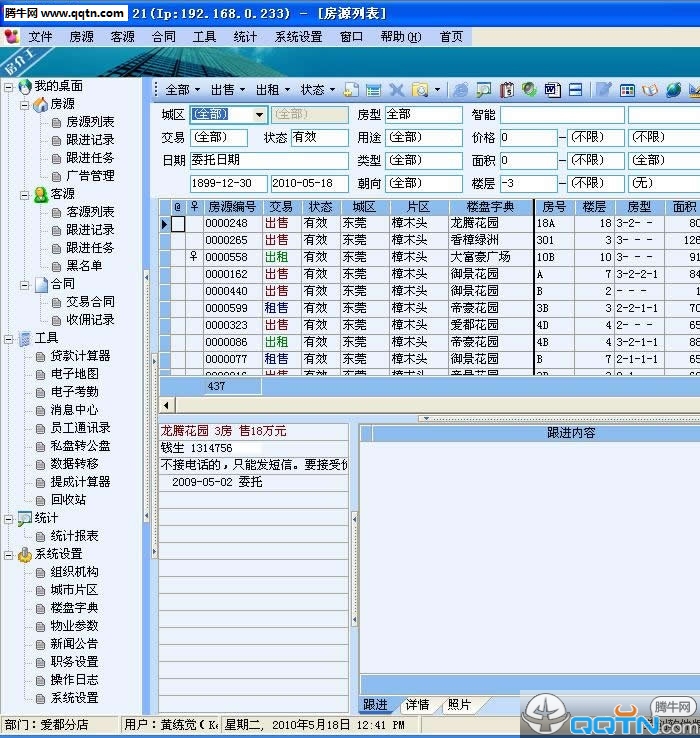Click the icon beside 系统设置 tree node
Viewport: 700px width, 738px height.
point(25,554)
